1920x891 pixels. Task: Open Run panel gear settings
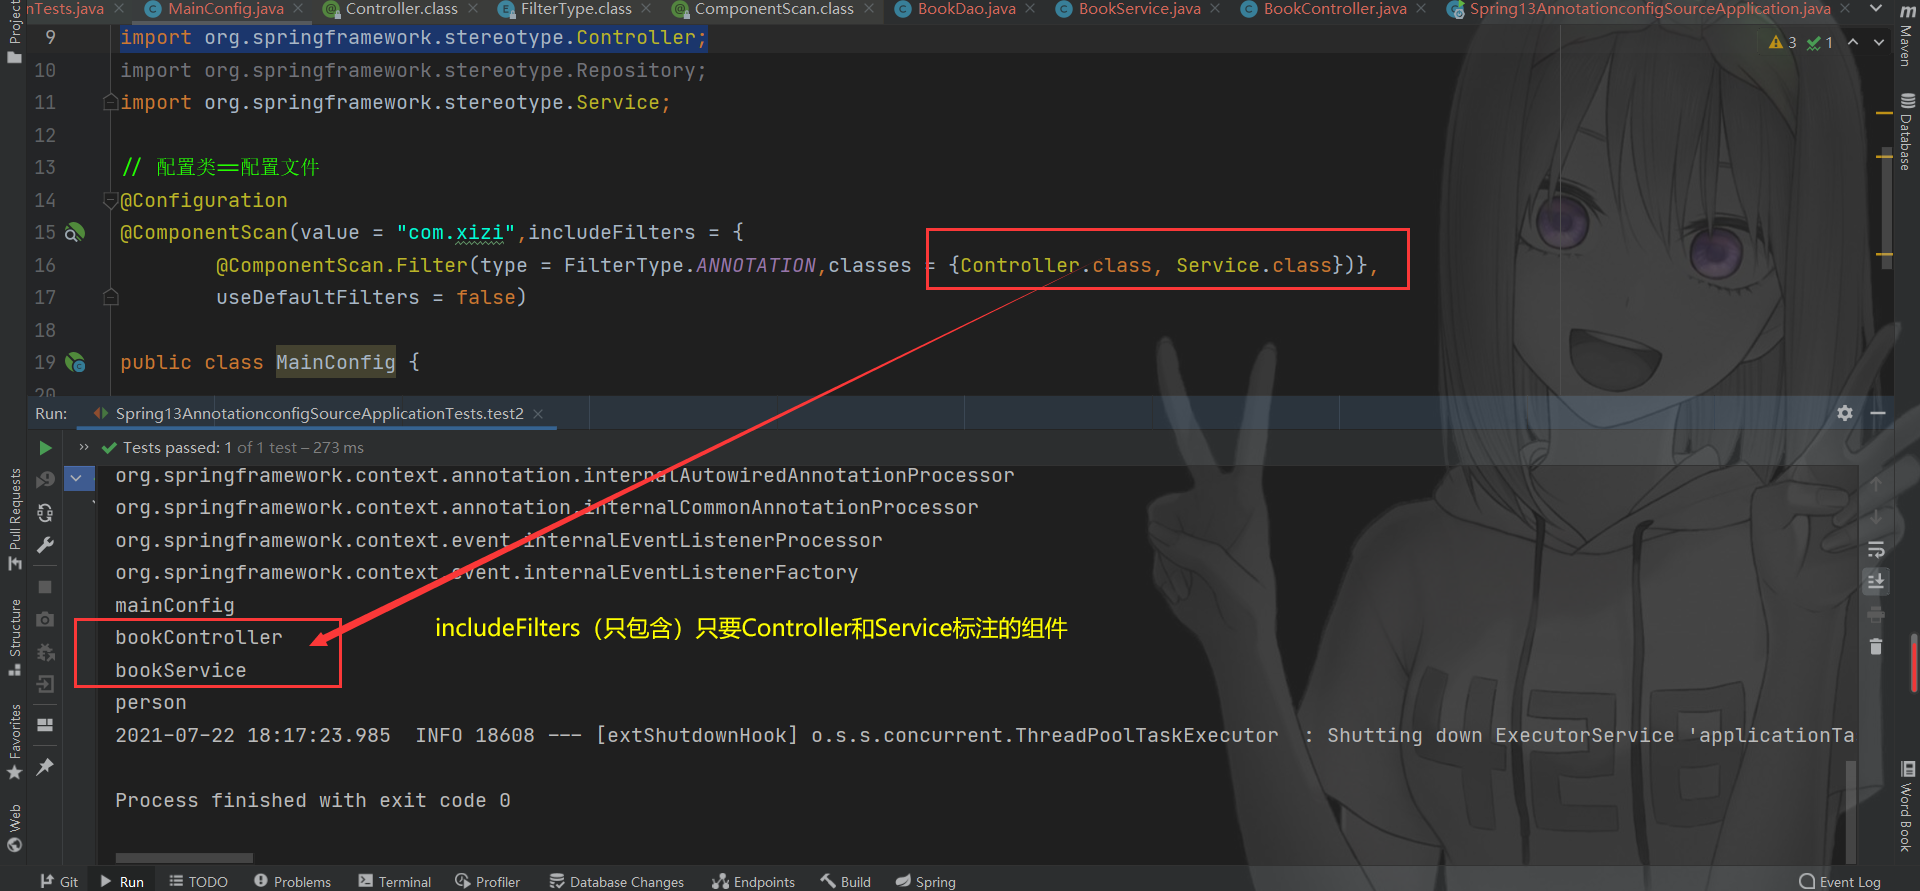(x=1845, y=413)
